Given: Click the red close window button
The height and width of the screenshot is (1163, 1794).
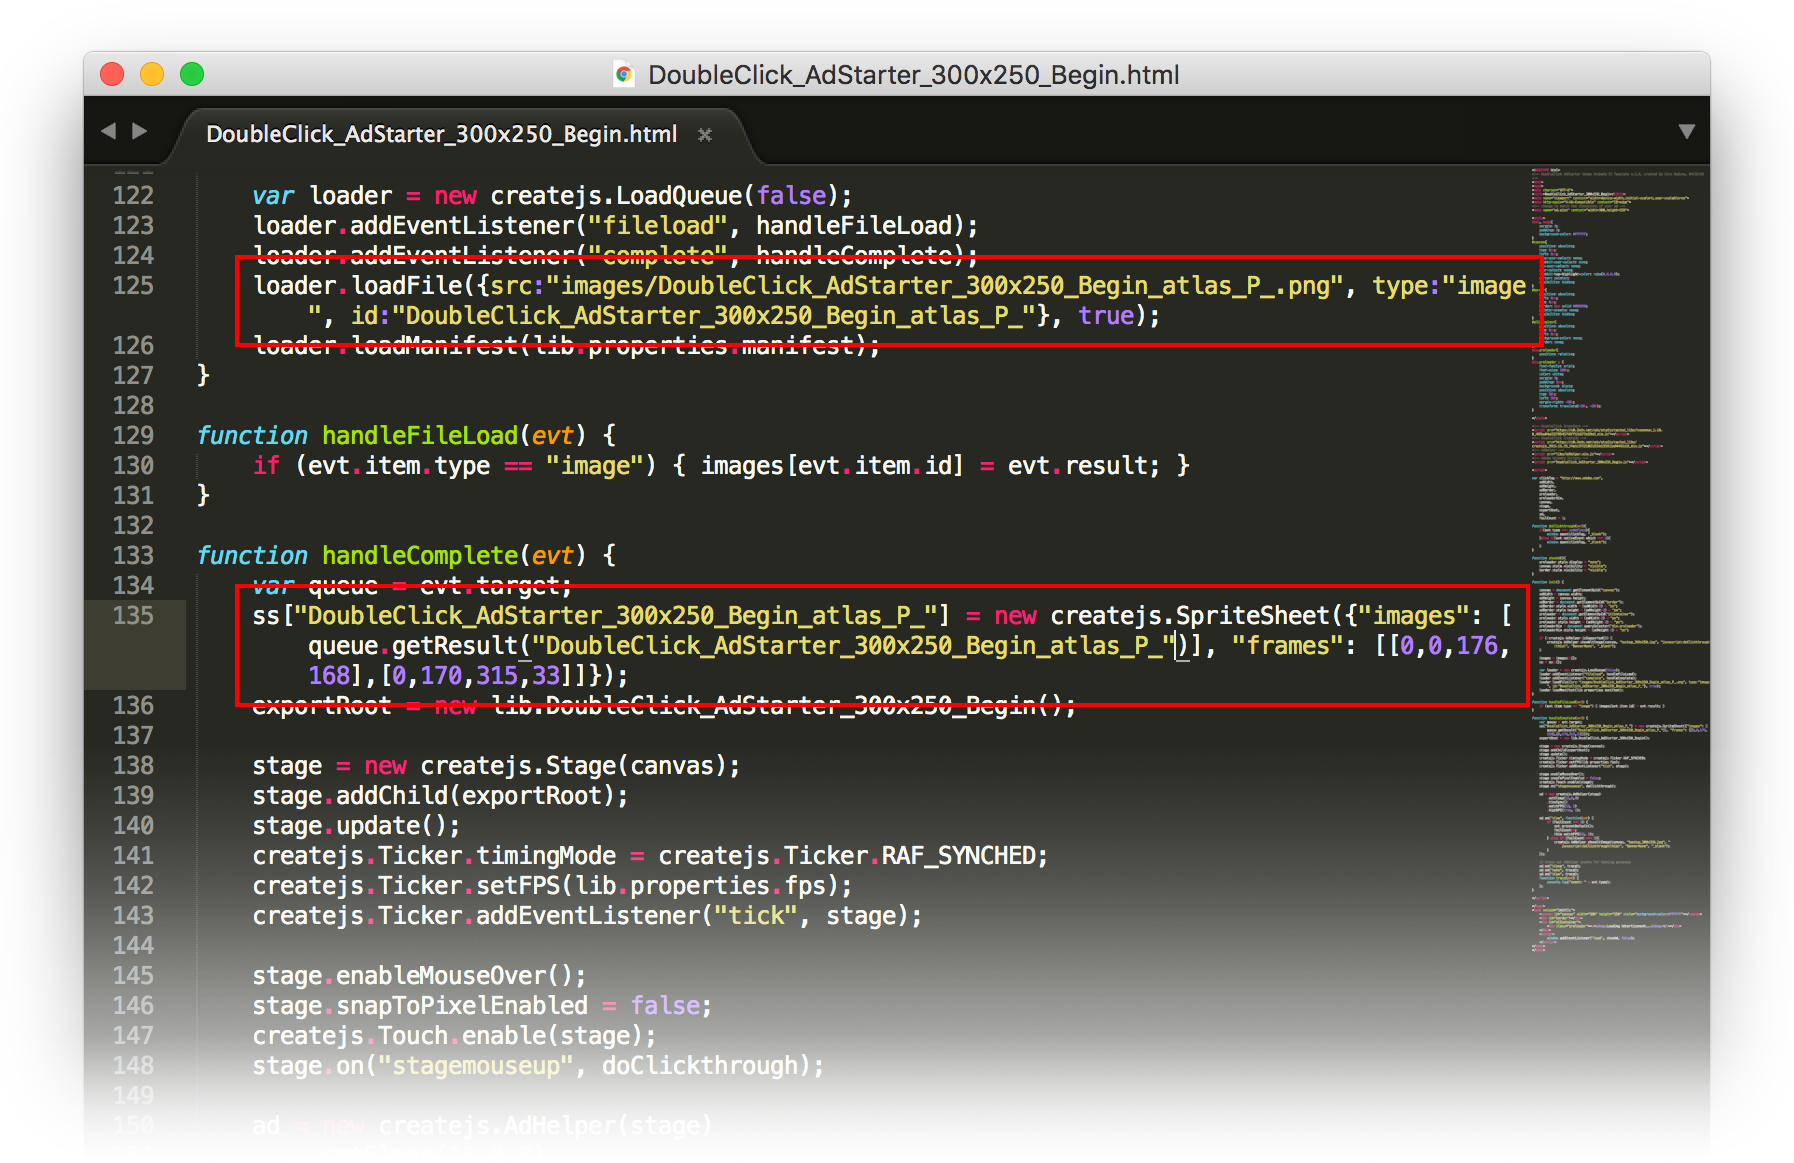Looking at the screenshot, I should [x=112, y=74].
